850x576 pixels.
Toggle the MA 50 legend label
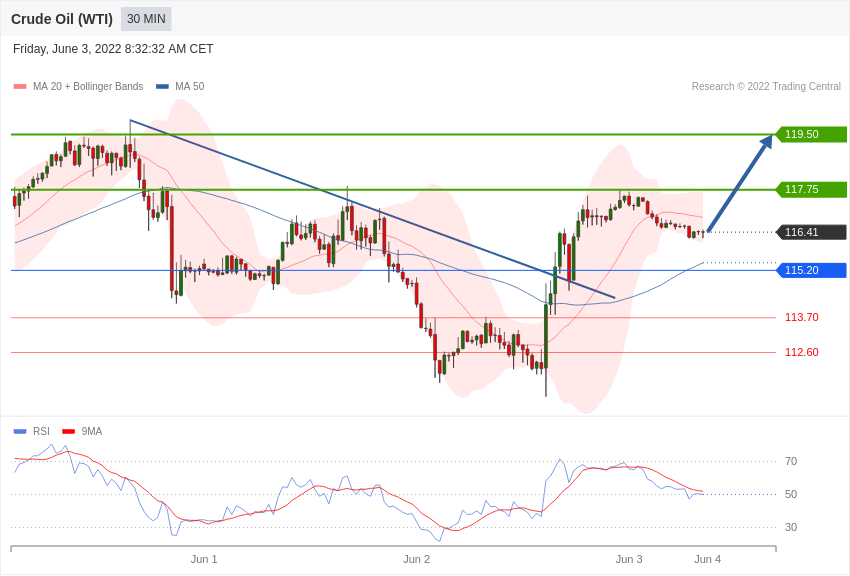[189, 87]
